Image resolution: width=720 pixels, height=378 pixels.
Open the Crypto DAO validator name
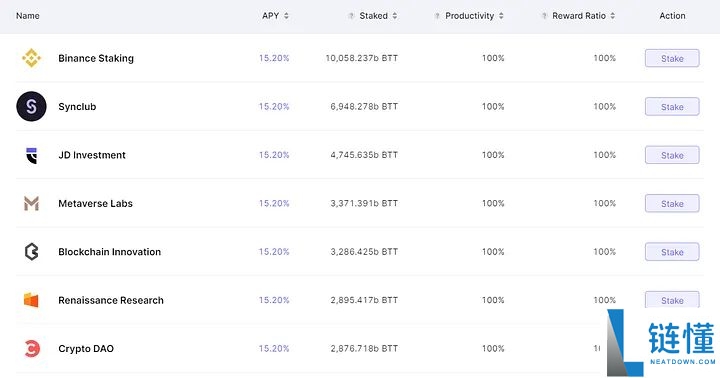tap(86, 349)
